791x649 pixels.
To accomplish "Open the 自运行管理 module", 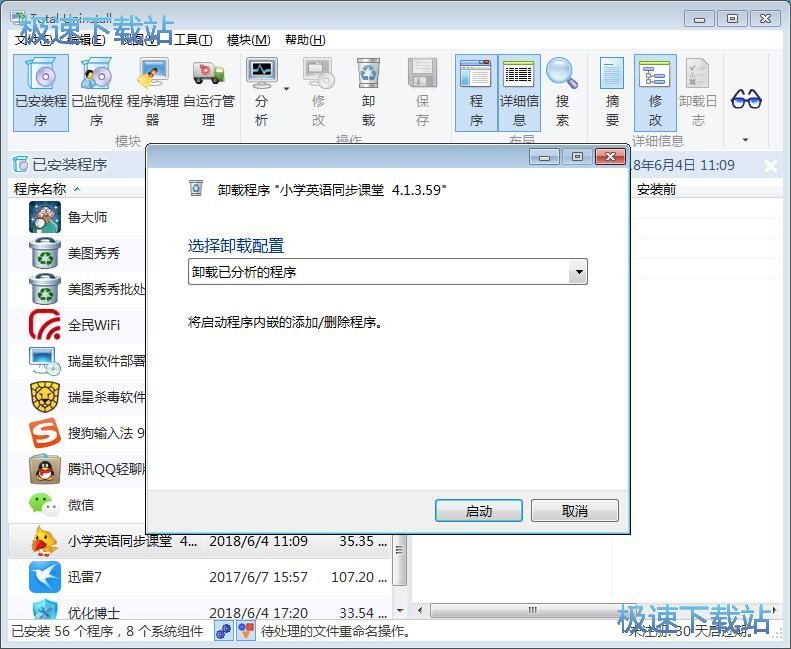I will tap(209, 93).
